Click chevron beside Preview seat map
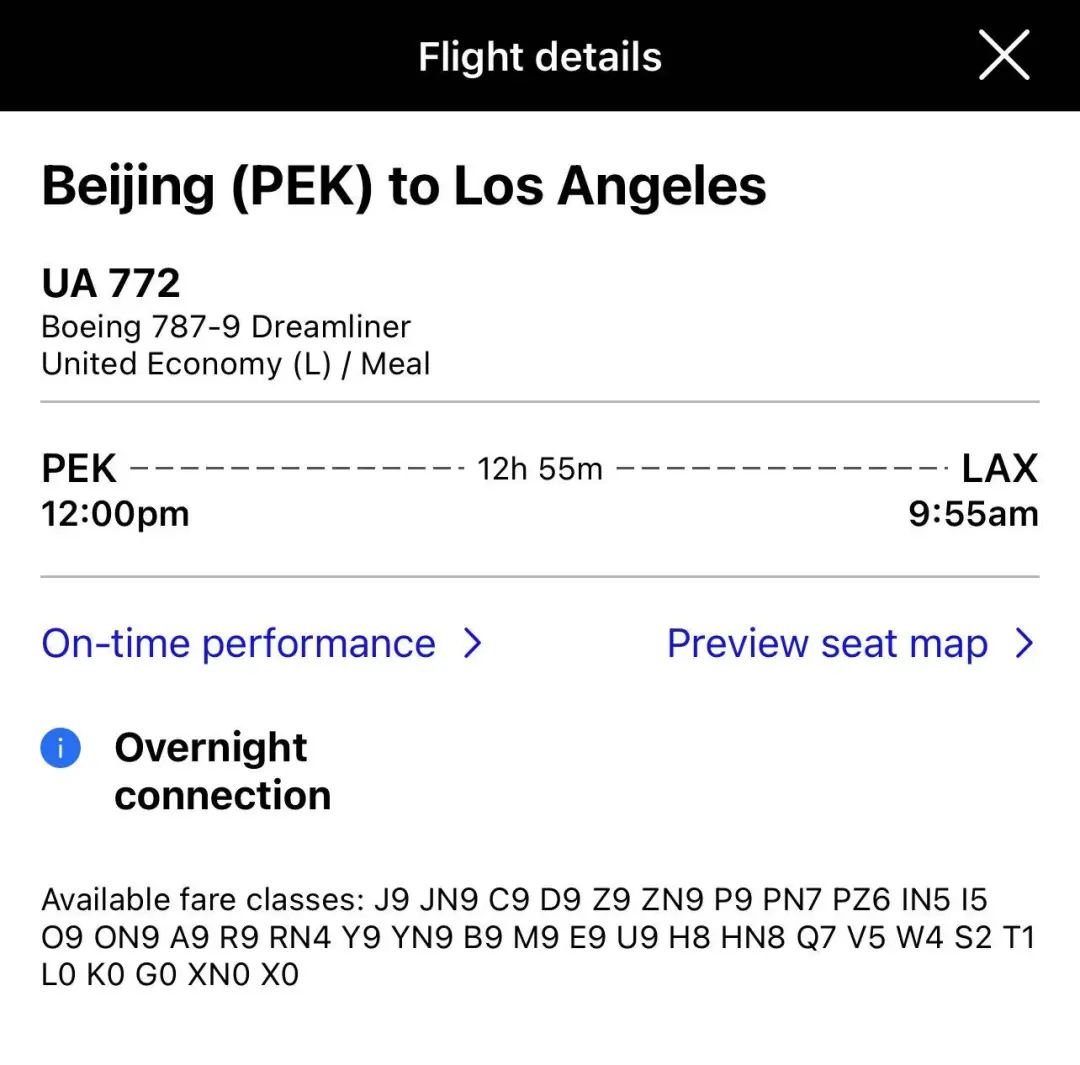 pyautogui.click(x=1024, y=643)
